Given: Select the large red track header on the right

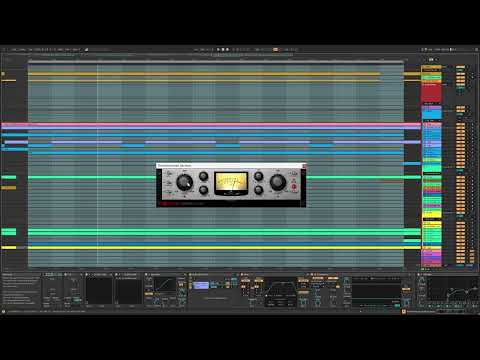Looking at the screenshot, I should (x=431, y=93).
